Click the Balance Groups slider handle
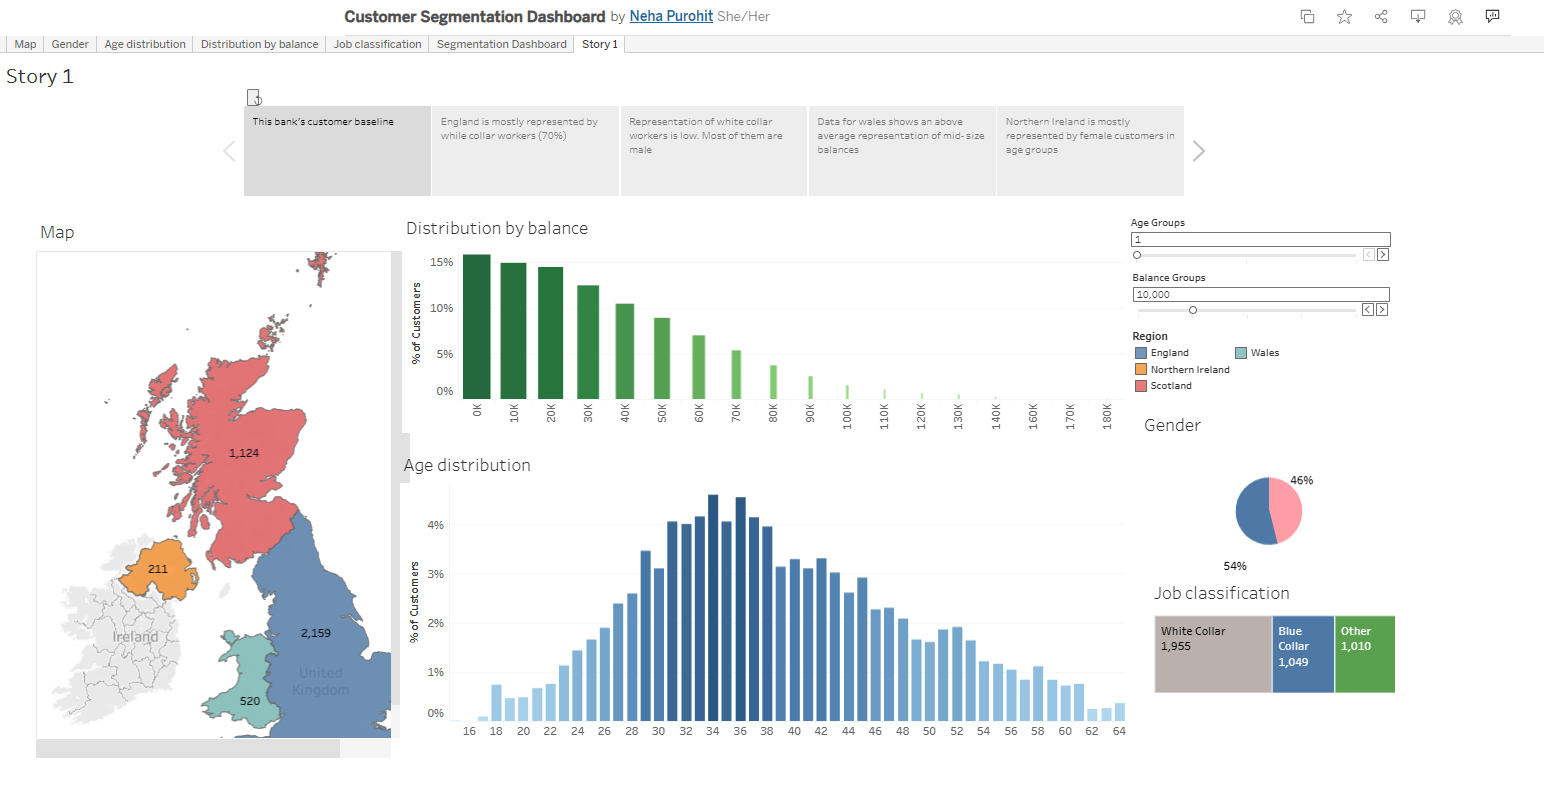1544x786 pixels. pyautogui.click(x=1193, y=310)
